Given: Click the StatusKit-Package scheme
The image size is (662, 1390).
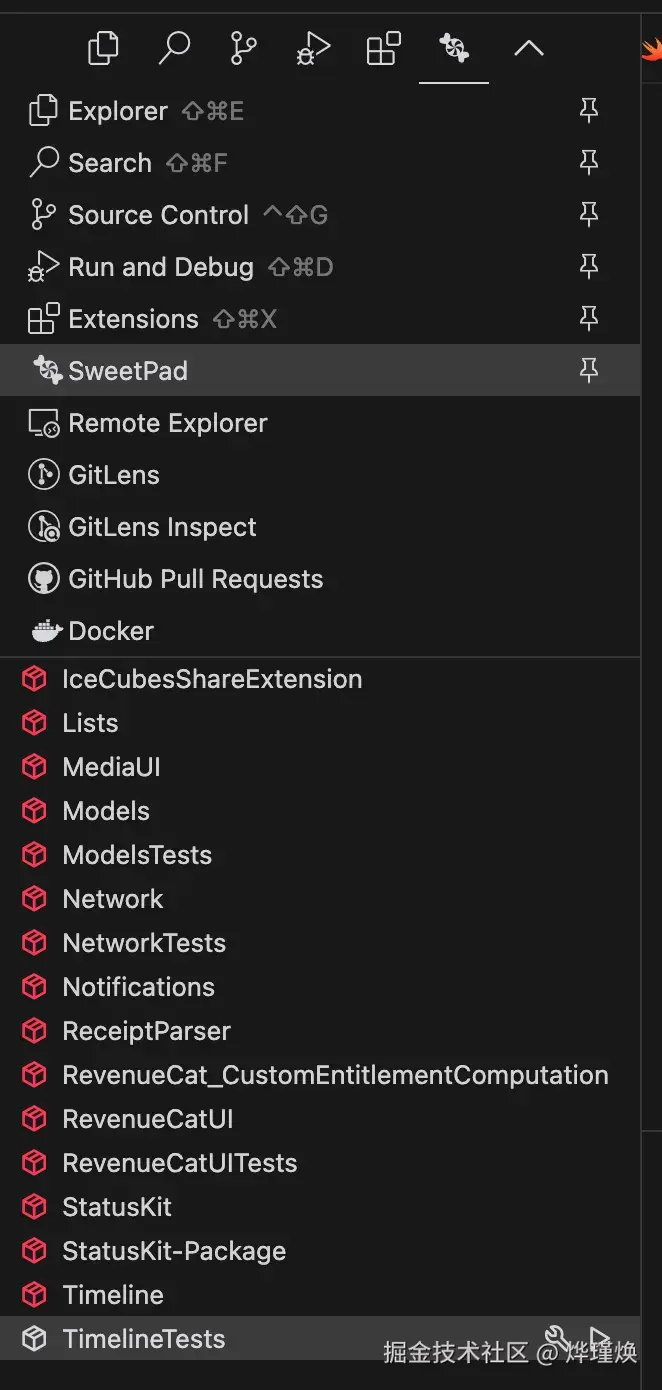Looking at the screenshot, I should coord(174,1251).
